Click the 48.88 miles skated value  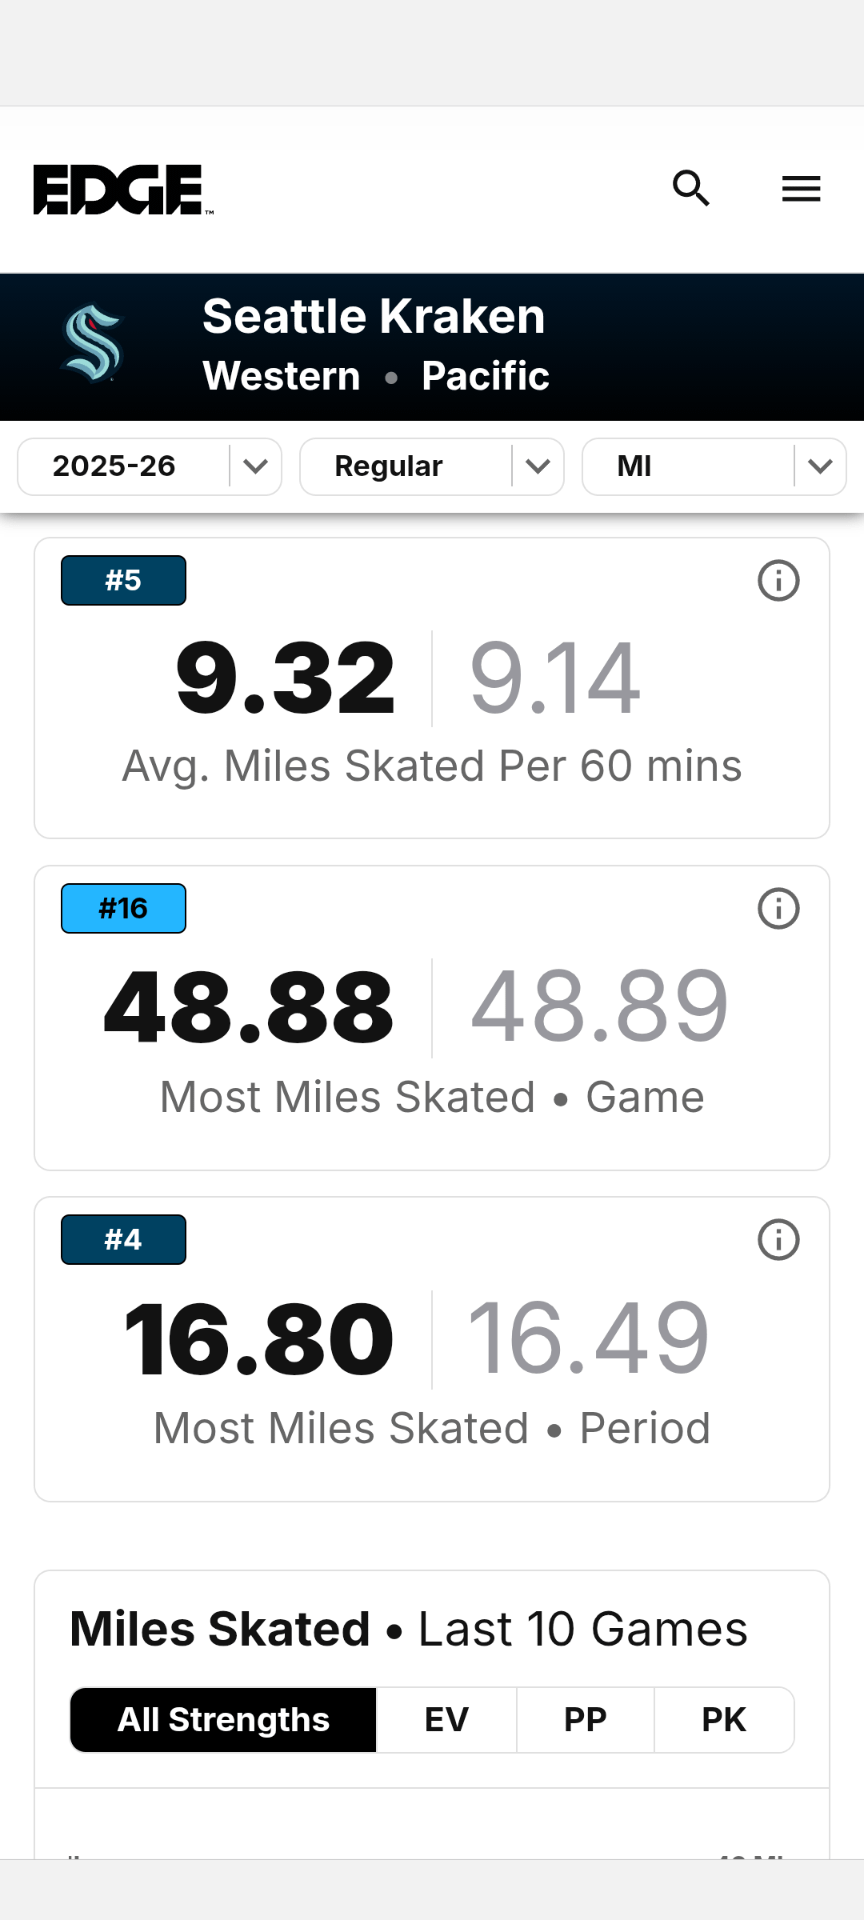tap(249, 1008)
